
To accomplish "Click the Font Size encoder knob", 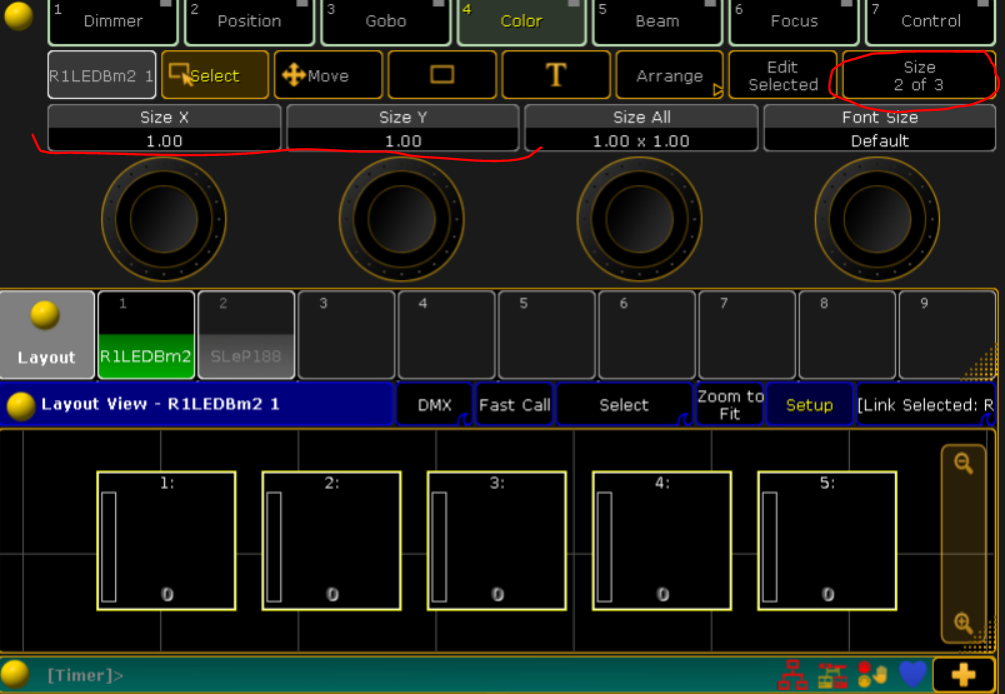I will [877, 219].
